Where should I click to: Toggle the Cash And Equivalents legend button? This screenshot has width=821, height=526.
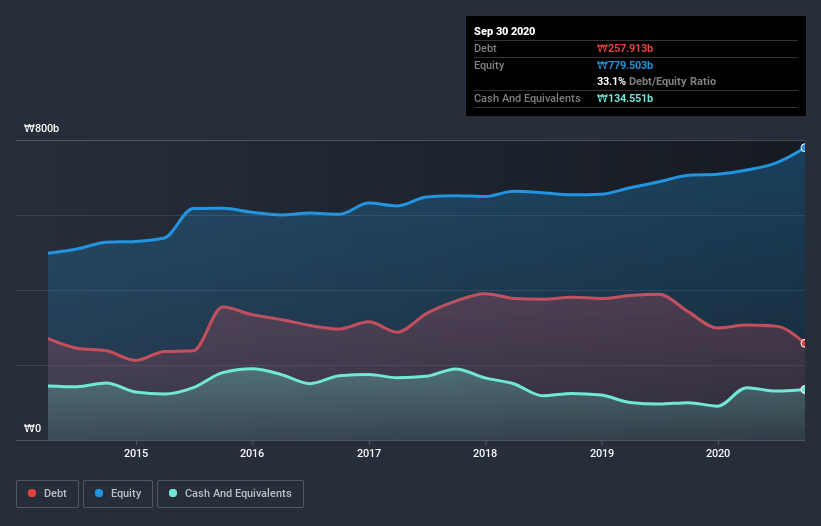[x=230, y=494]
